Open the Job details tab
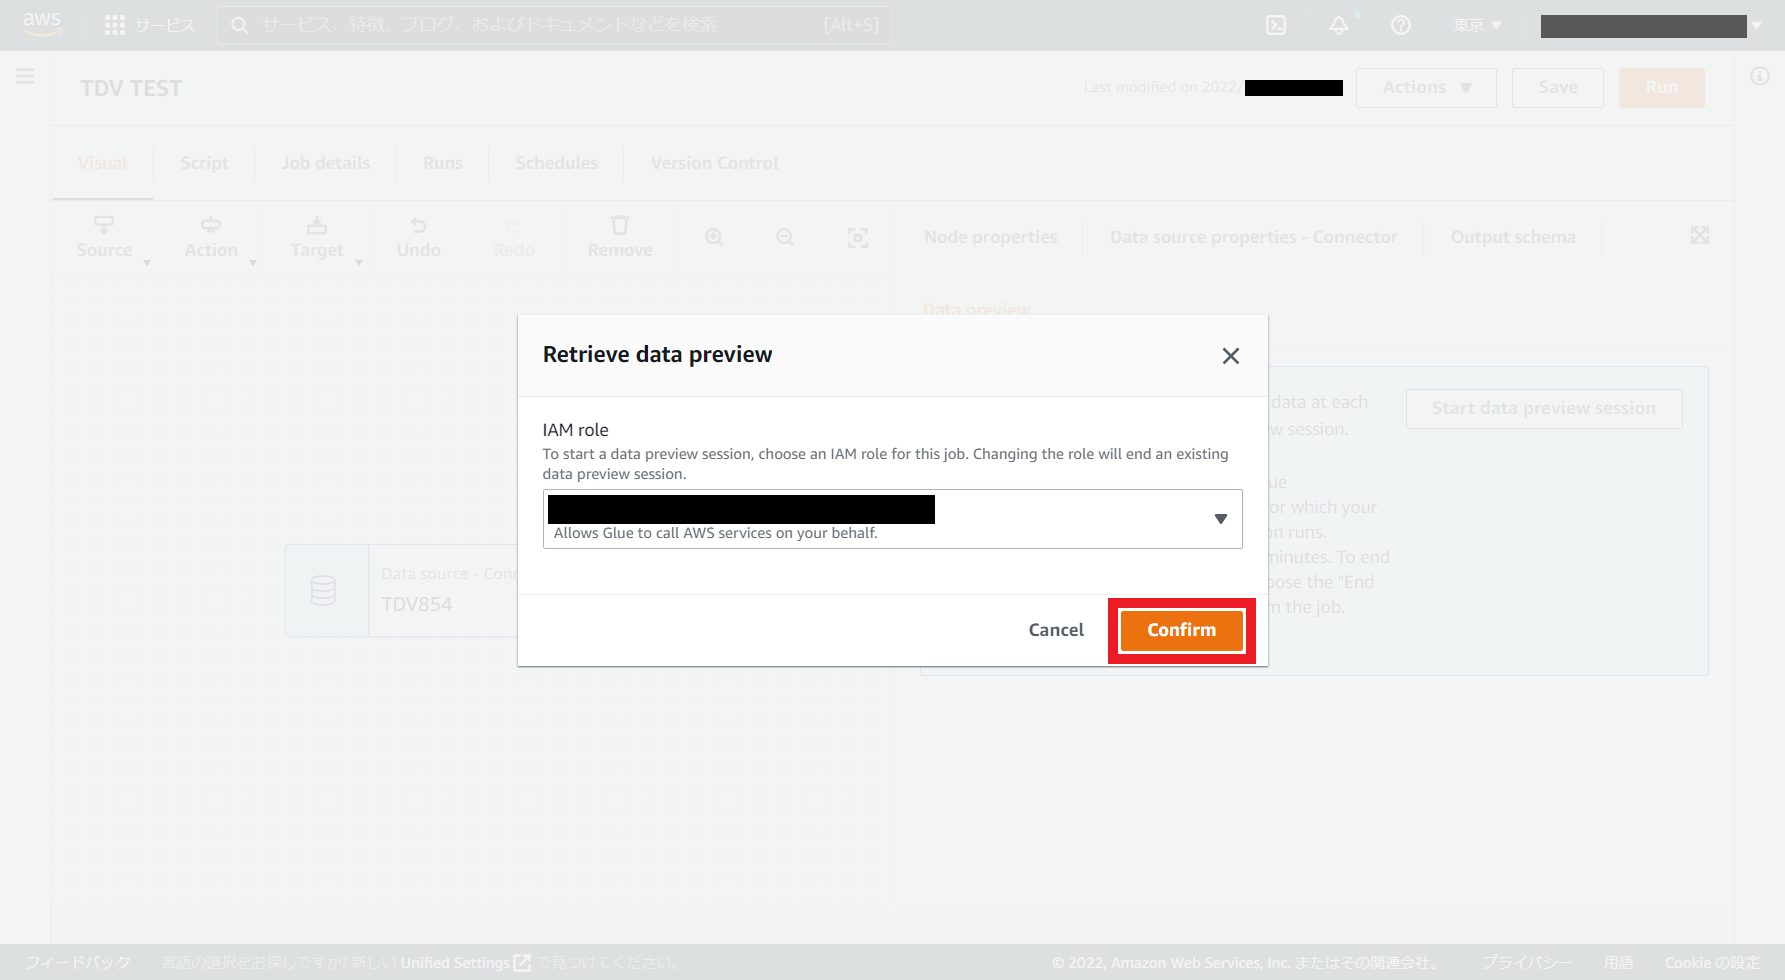The height and width of the screenshot is (980, 1785). click(x=326, y=163)
